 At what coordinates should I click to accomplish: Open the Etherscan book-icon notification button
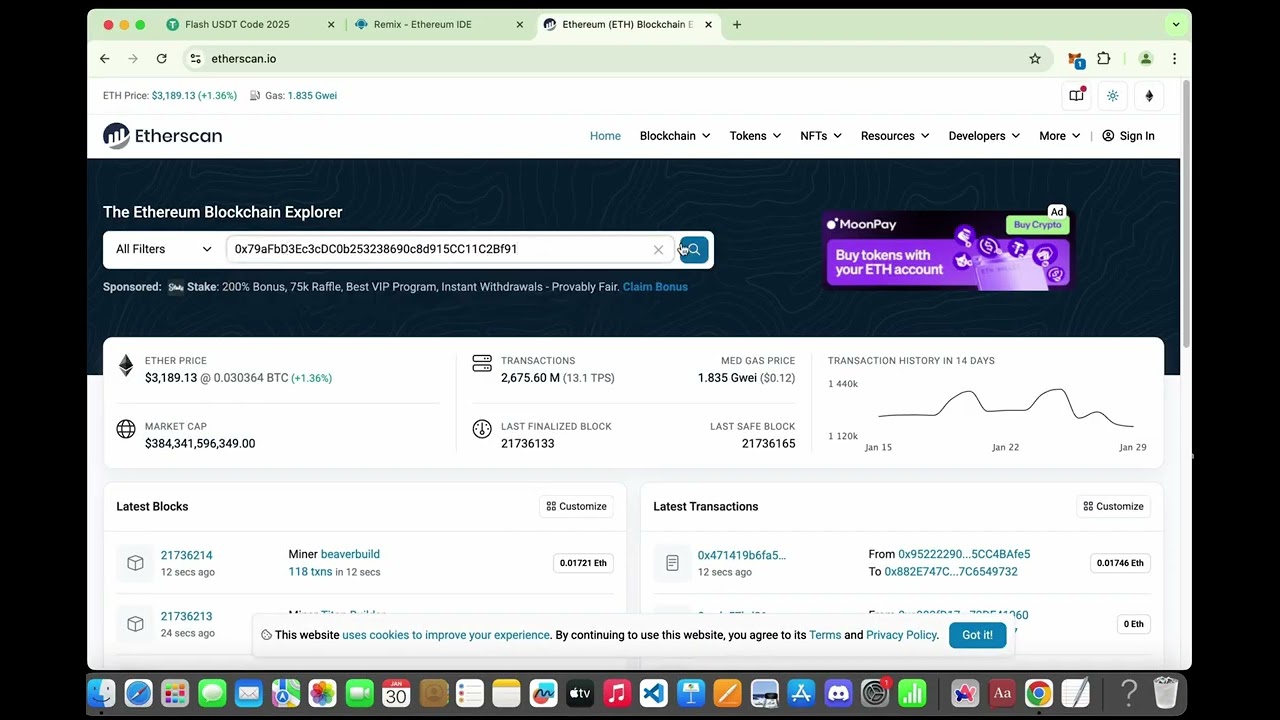click(1077, 96)
